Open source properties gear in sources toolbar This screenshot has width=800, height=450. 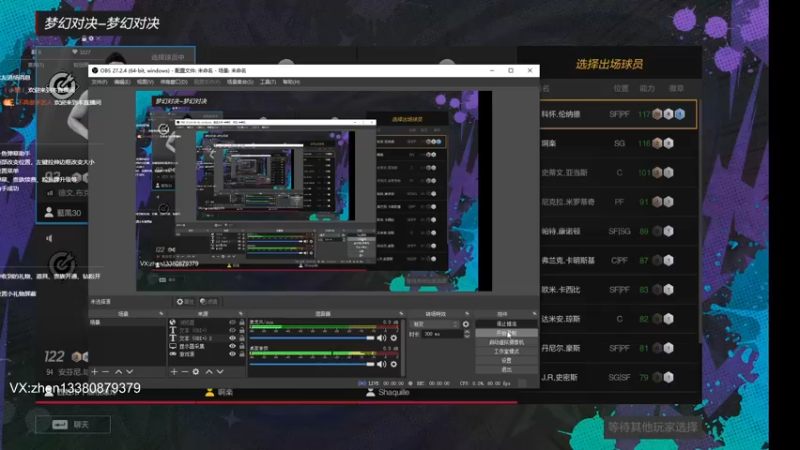pos(196,372)
